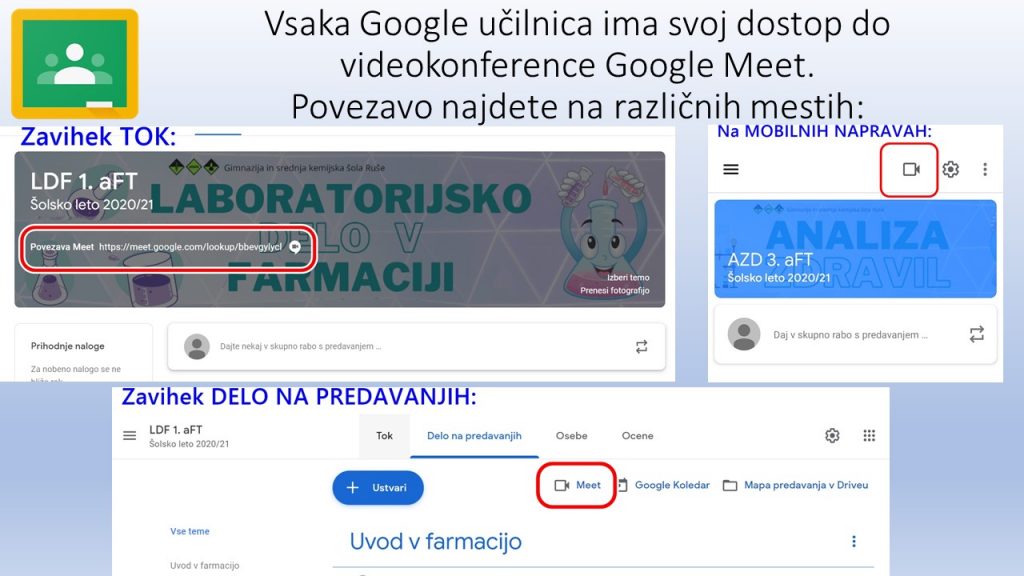1024x576 pixels.
Task: Click the blue Ustvari button
Action: click(x=378, y=488)
